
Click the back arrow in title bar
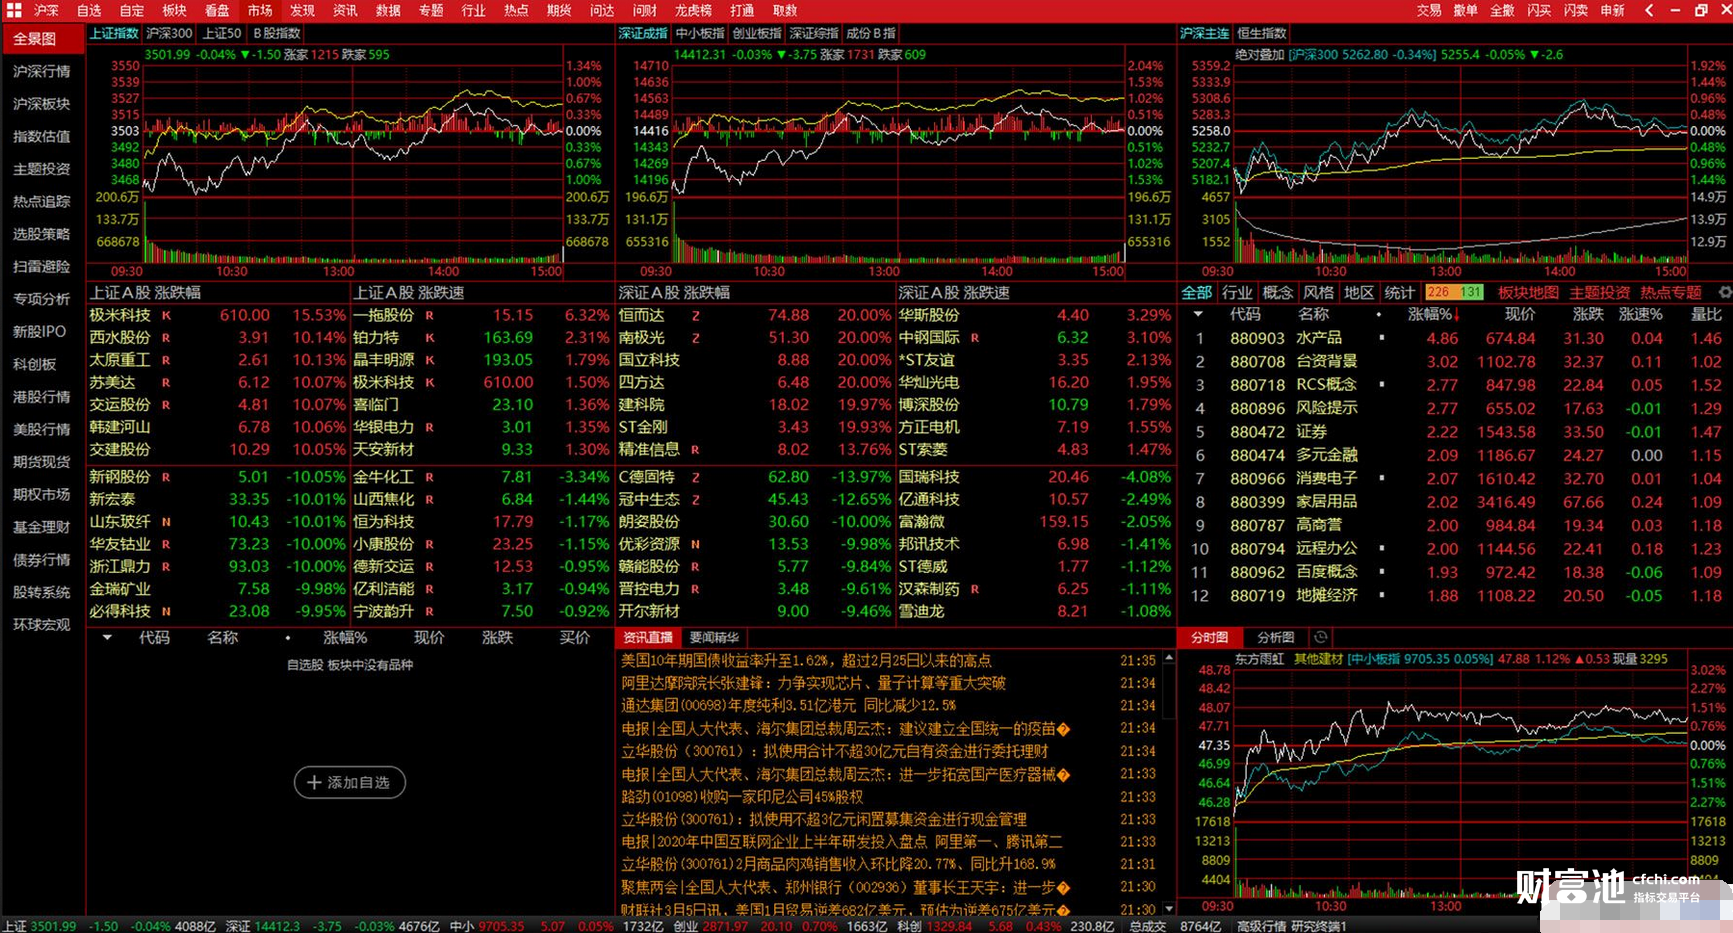pos(1649,10)
